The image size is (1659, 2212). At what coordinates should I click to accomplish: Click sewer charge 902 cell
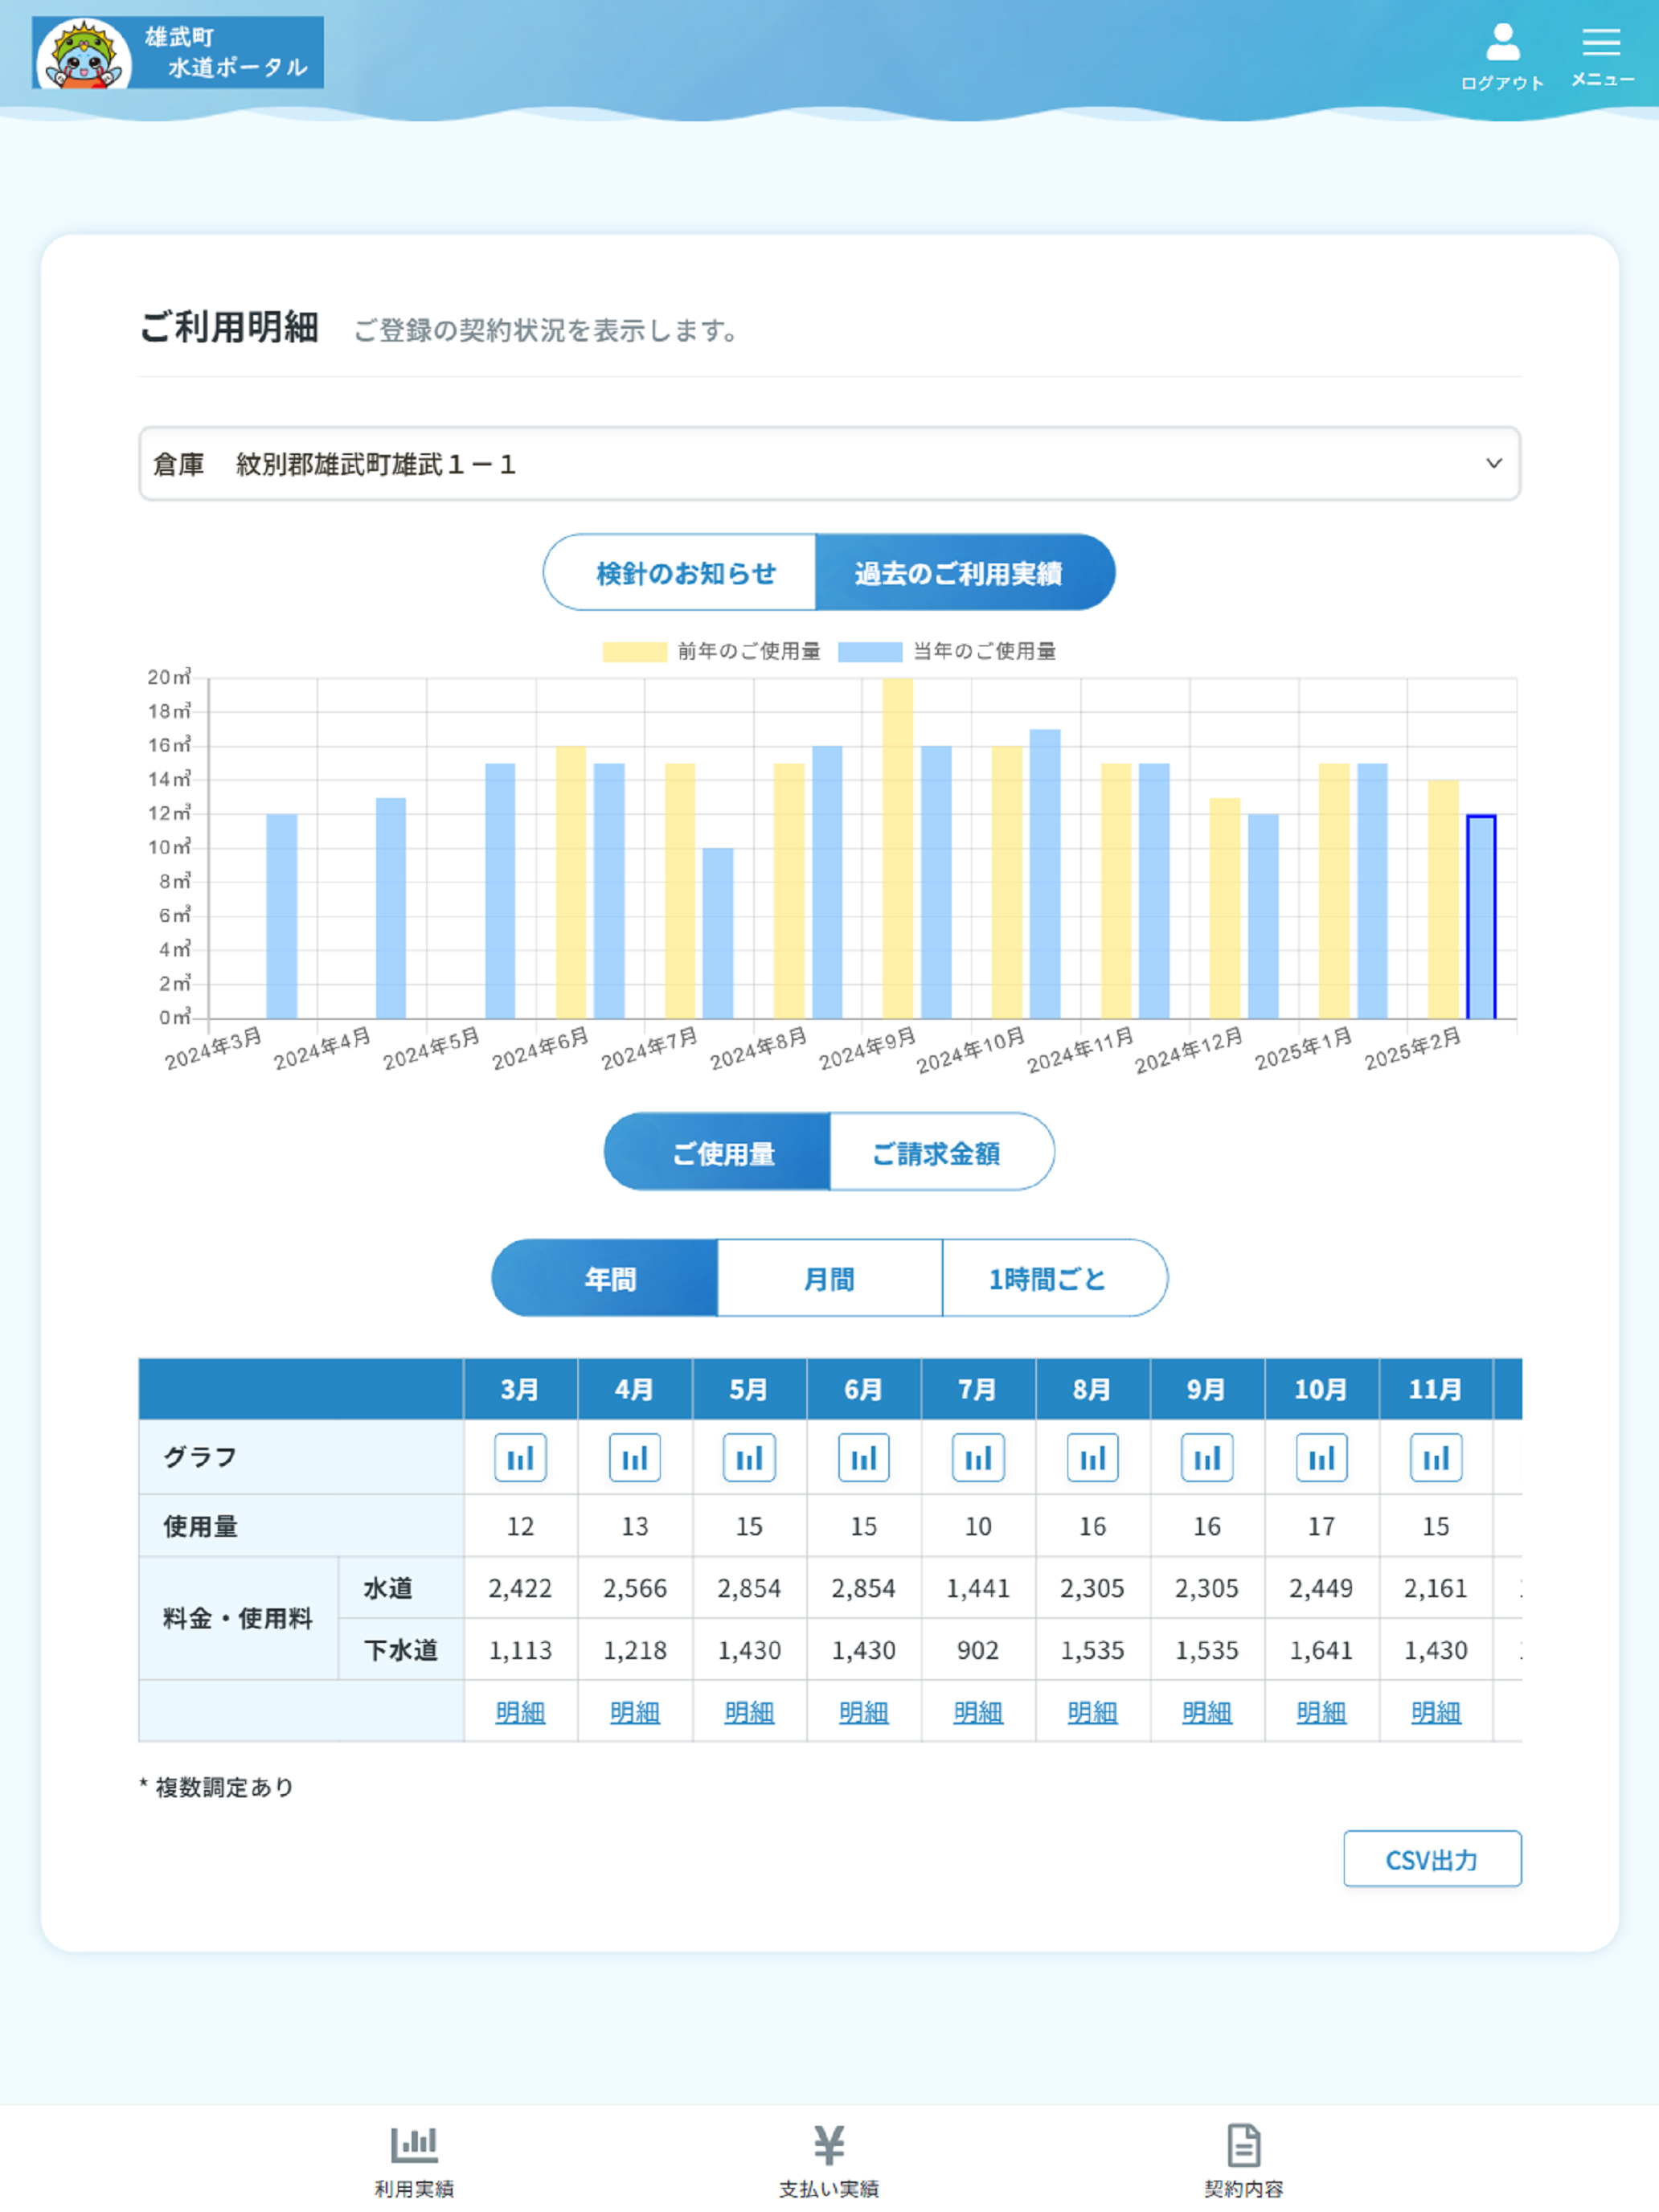pyautogui.click(x=978, y=1650)
